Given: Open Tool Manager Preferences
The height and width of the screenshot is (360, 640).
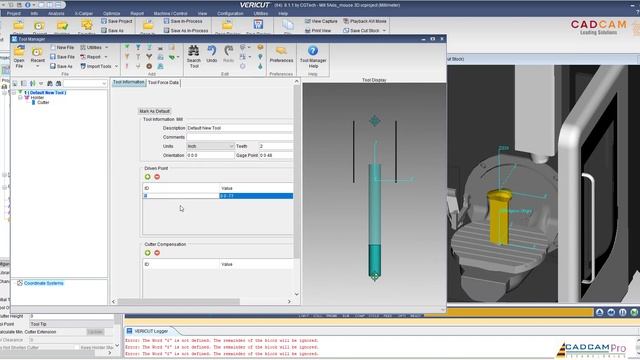Looking at the screenshot, I should pos(281,54).
